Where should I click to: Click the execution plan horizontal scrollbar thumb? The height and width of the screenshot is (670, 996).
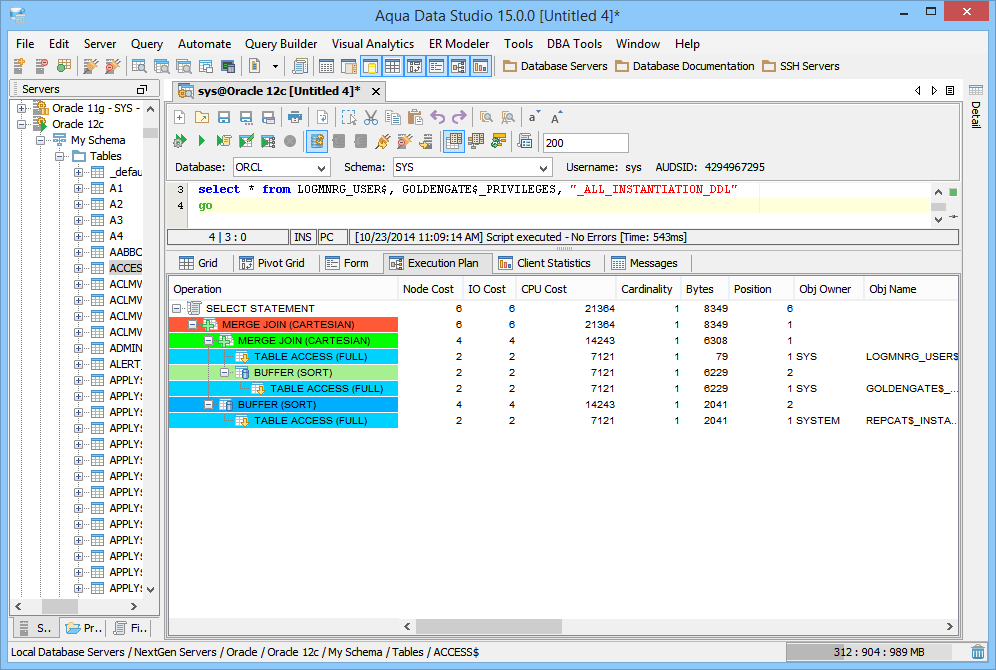pyautogui.click(x=488, y=627)
